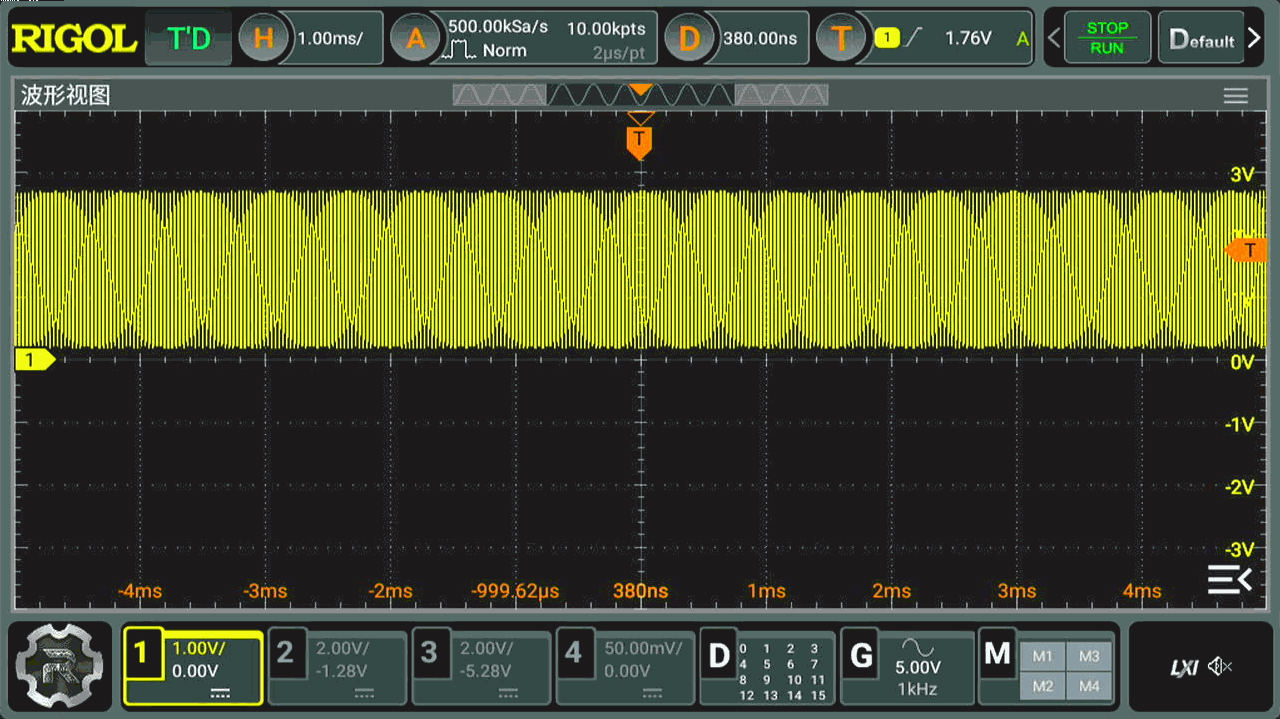
Task: Open the Delay D icon in the top bar
Action: point(689,39)
